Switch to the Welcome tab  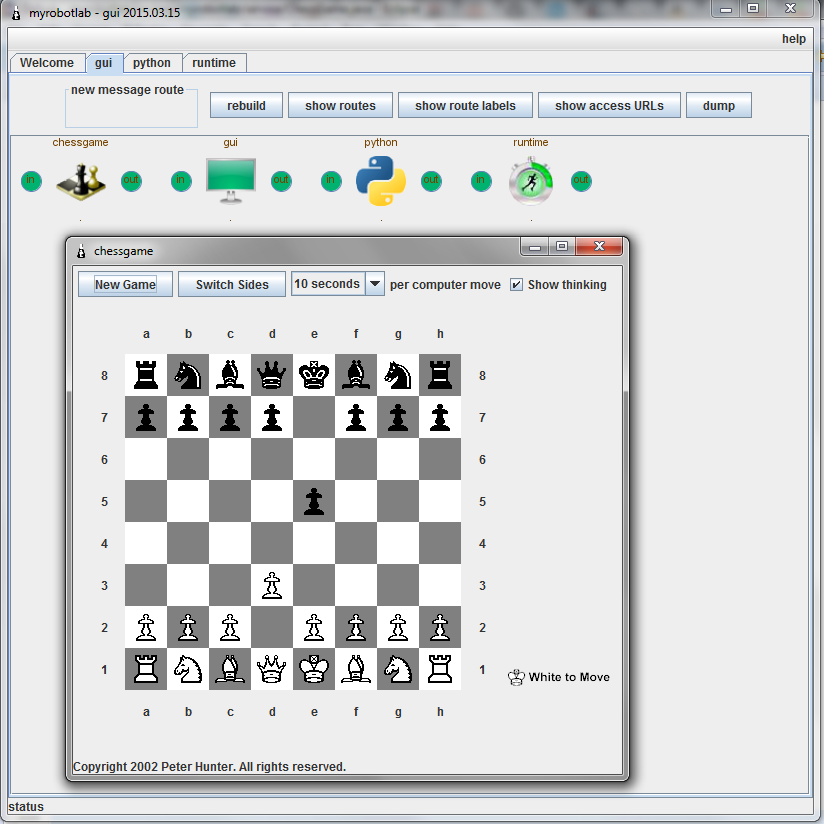(47, 63)
